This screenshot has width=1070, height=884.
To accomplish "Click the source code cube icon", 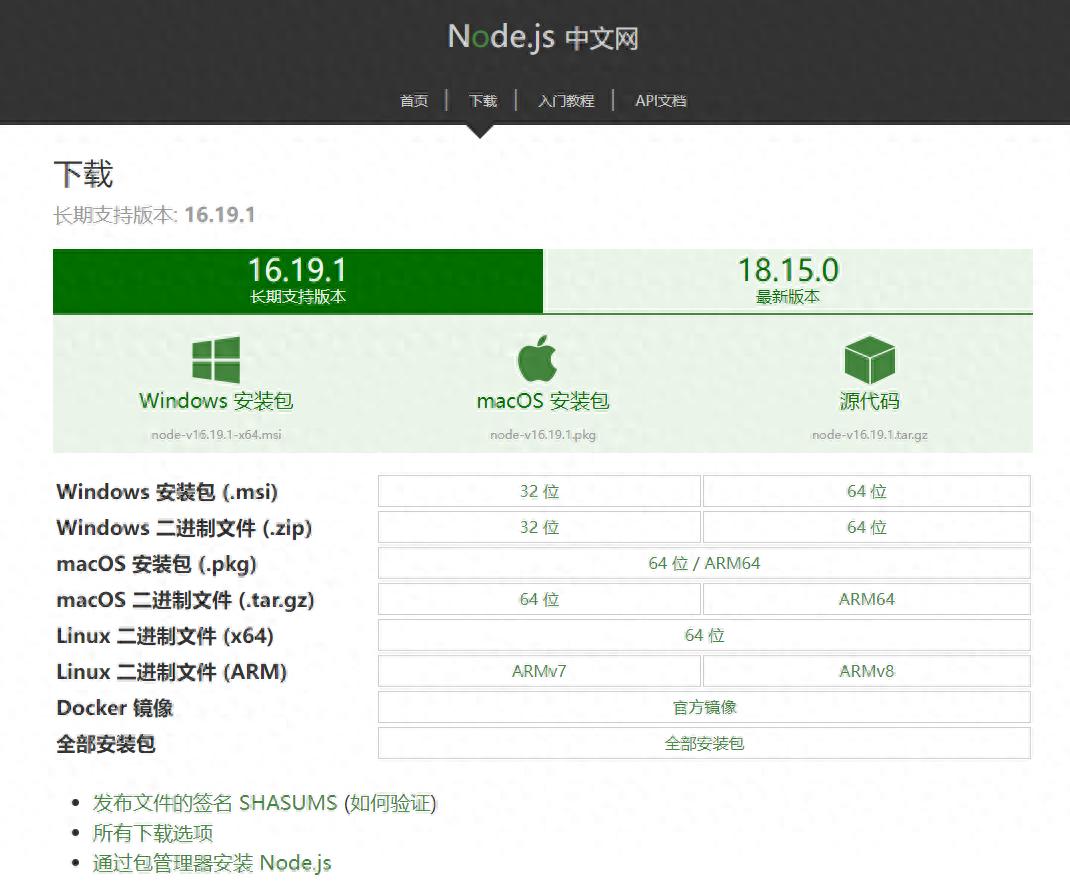I will [x=869, y=360].
